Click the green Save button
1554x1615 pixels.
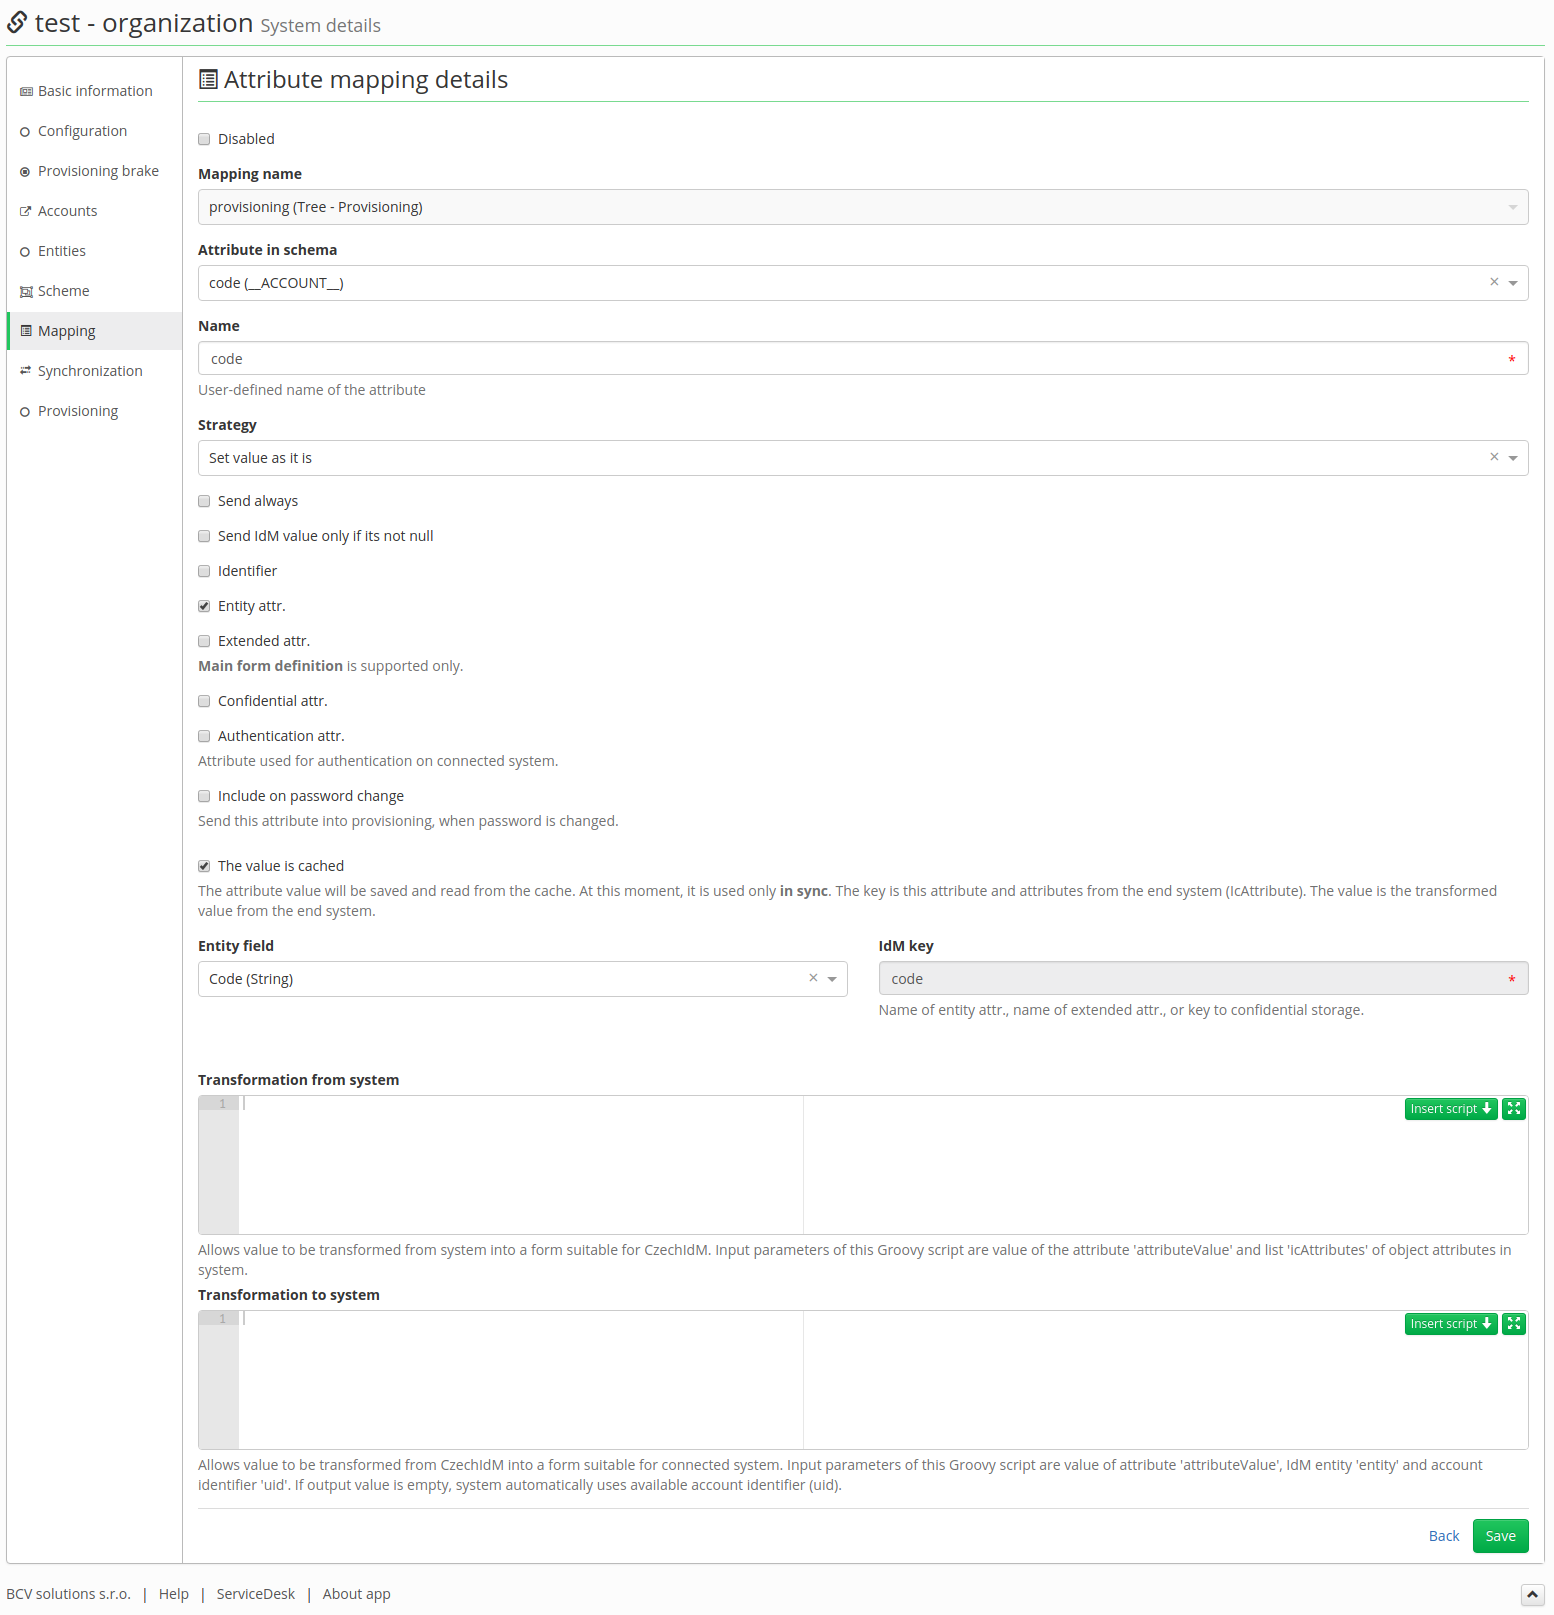1500,1536
